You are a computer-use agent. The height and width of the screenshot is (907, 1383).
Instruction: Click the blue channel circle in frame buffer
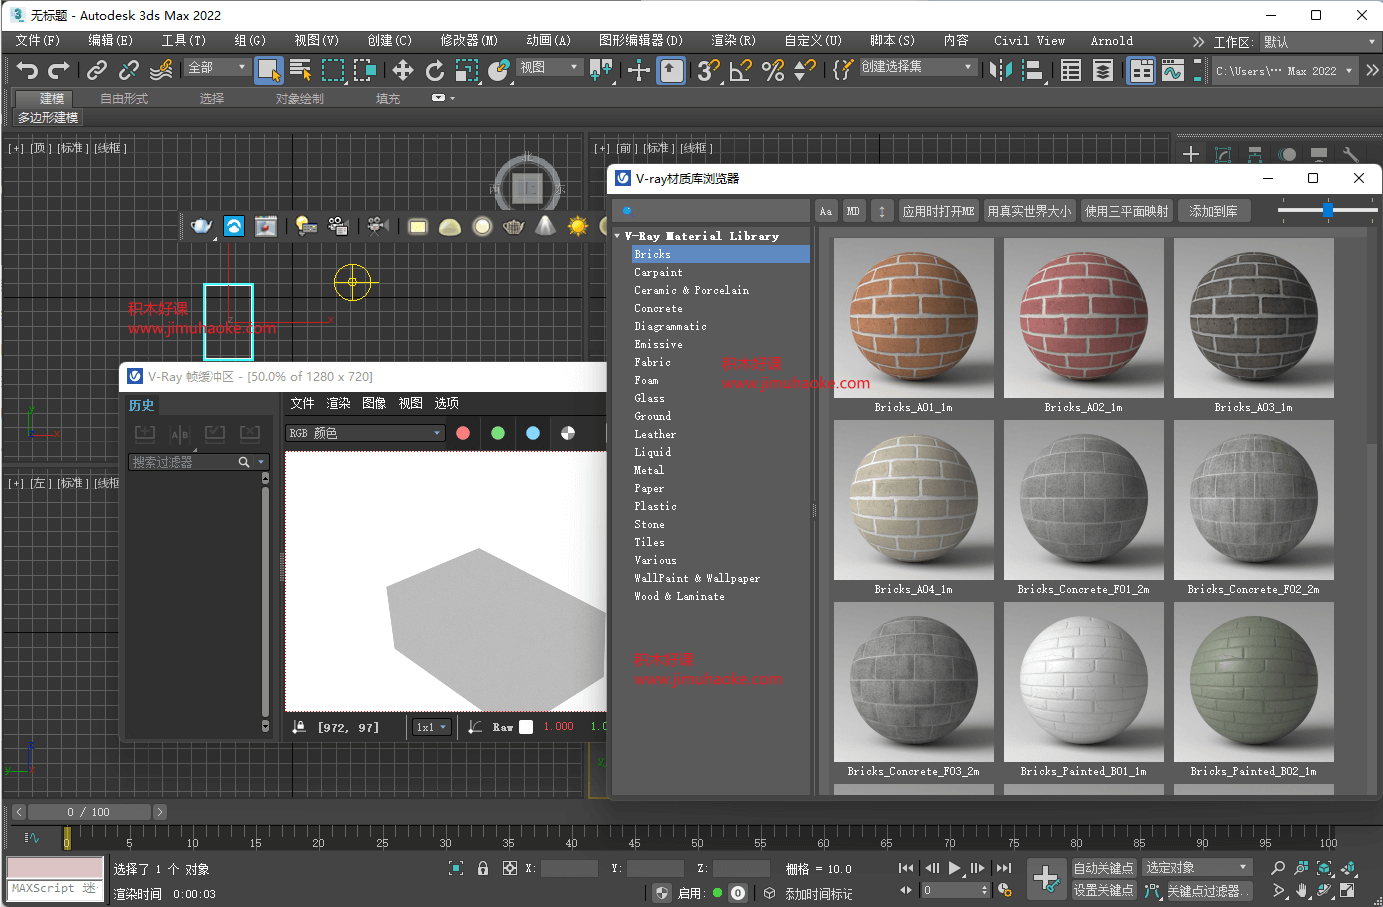tap(533, 433)
